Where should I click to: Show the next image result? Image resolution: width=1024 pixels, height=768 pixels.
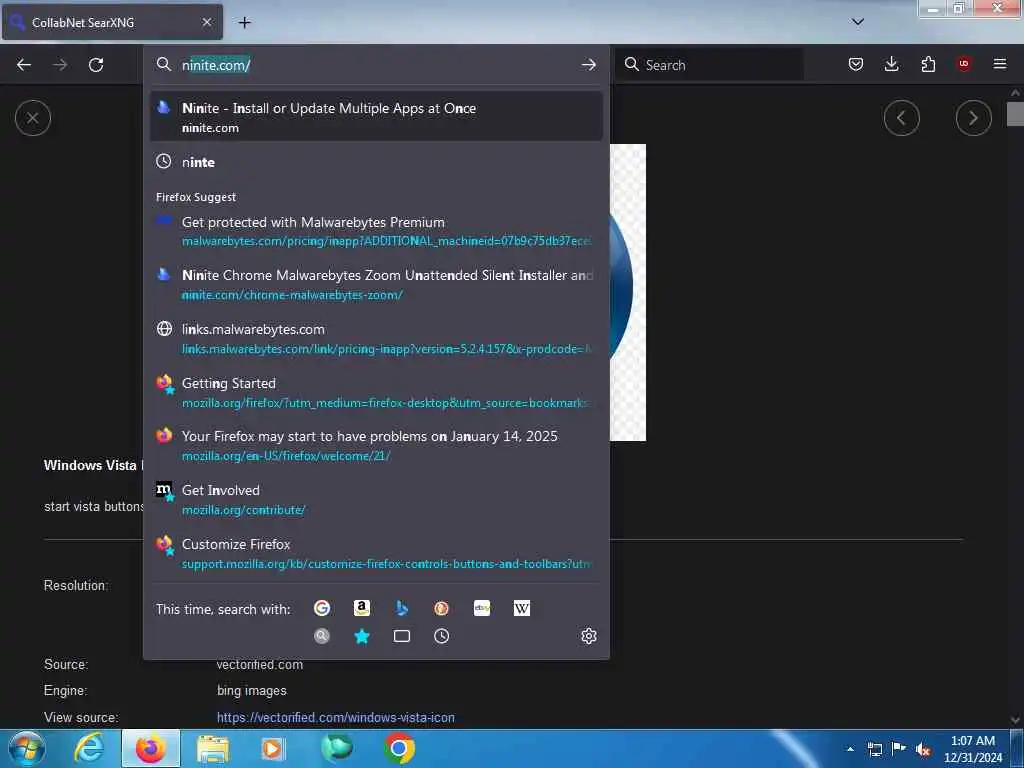pyautogui.click(x=973, y=118)
